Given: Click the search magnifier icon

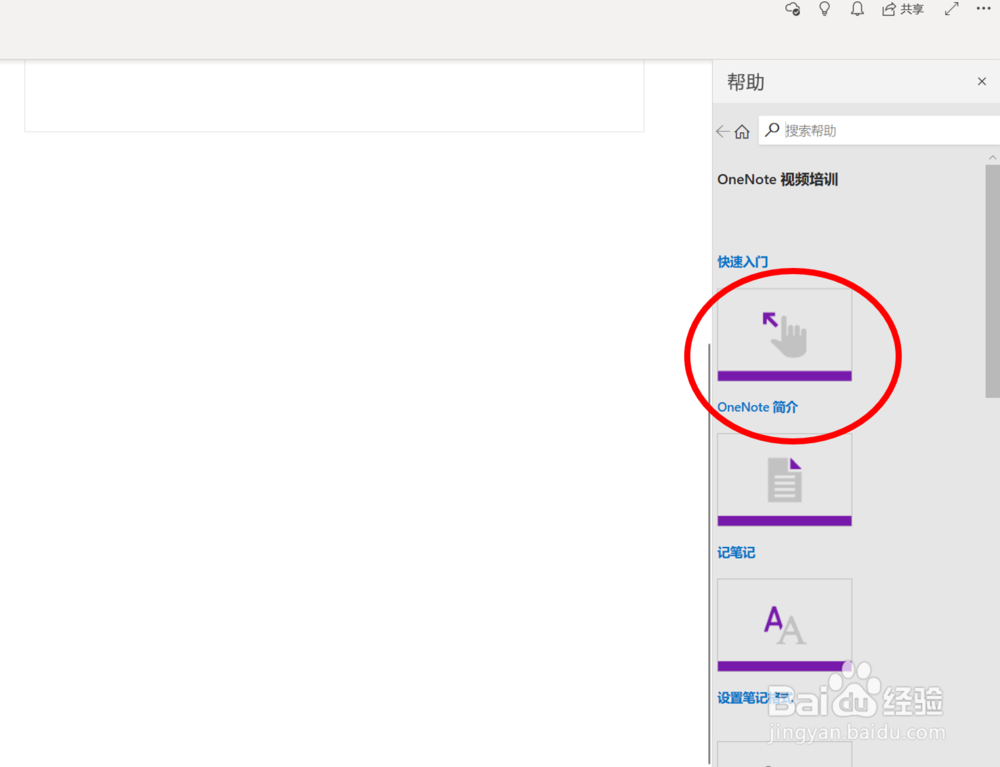Looking at the screenshot, I should (772, 130).
